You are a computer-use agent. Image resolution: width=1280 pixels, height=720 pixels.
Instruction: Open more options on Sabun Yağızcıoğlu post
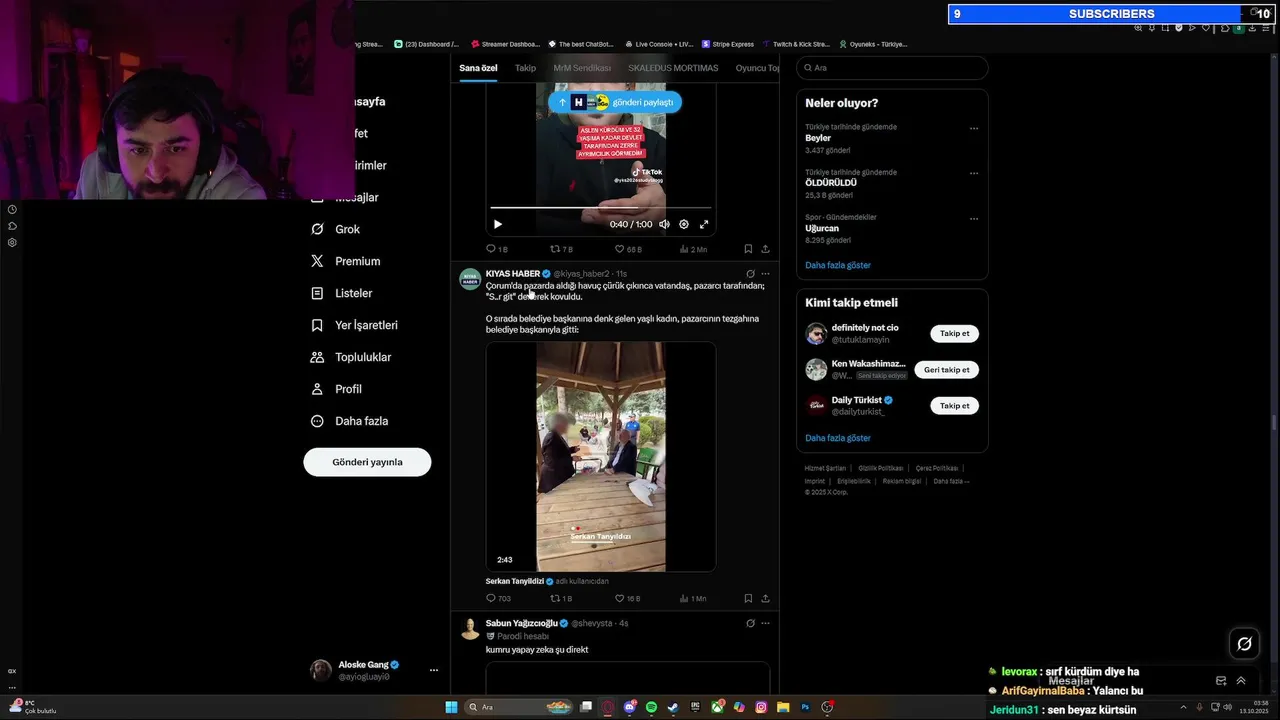tap(766, 623)
